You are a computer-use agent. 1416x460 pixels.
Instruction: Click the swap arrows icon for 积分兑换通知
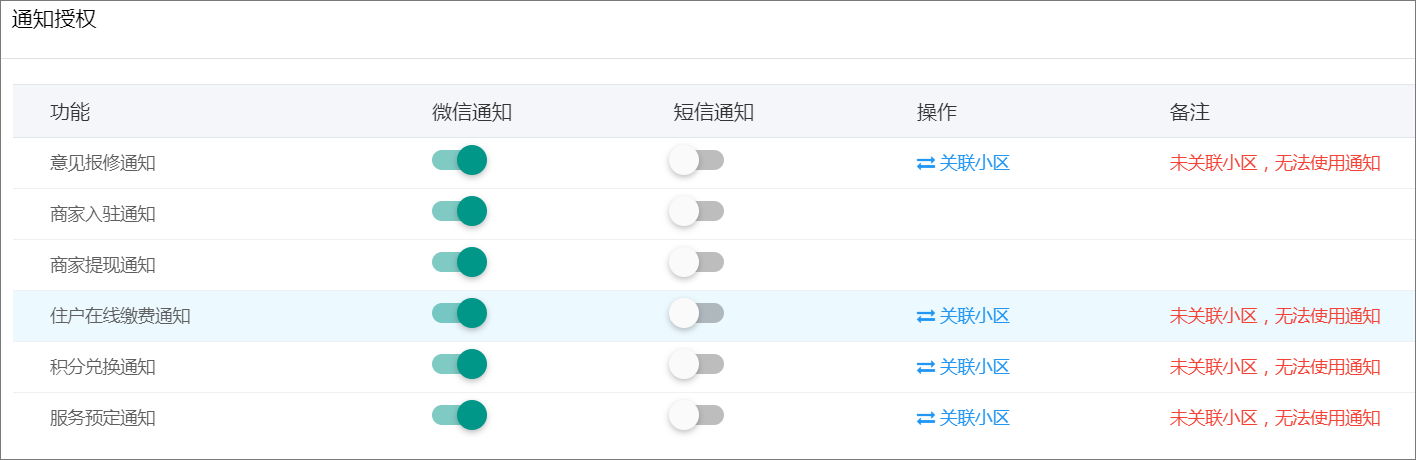(925, 367)
